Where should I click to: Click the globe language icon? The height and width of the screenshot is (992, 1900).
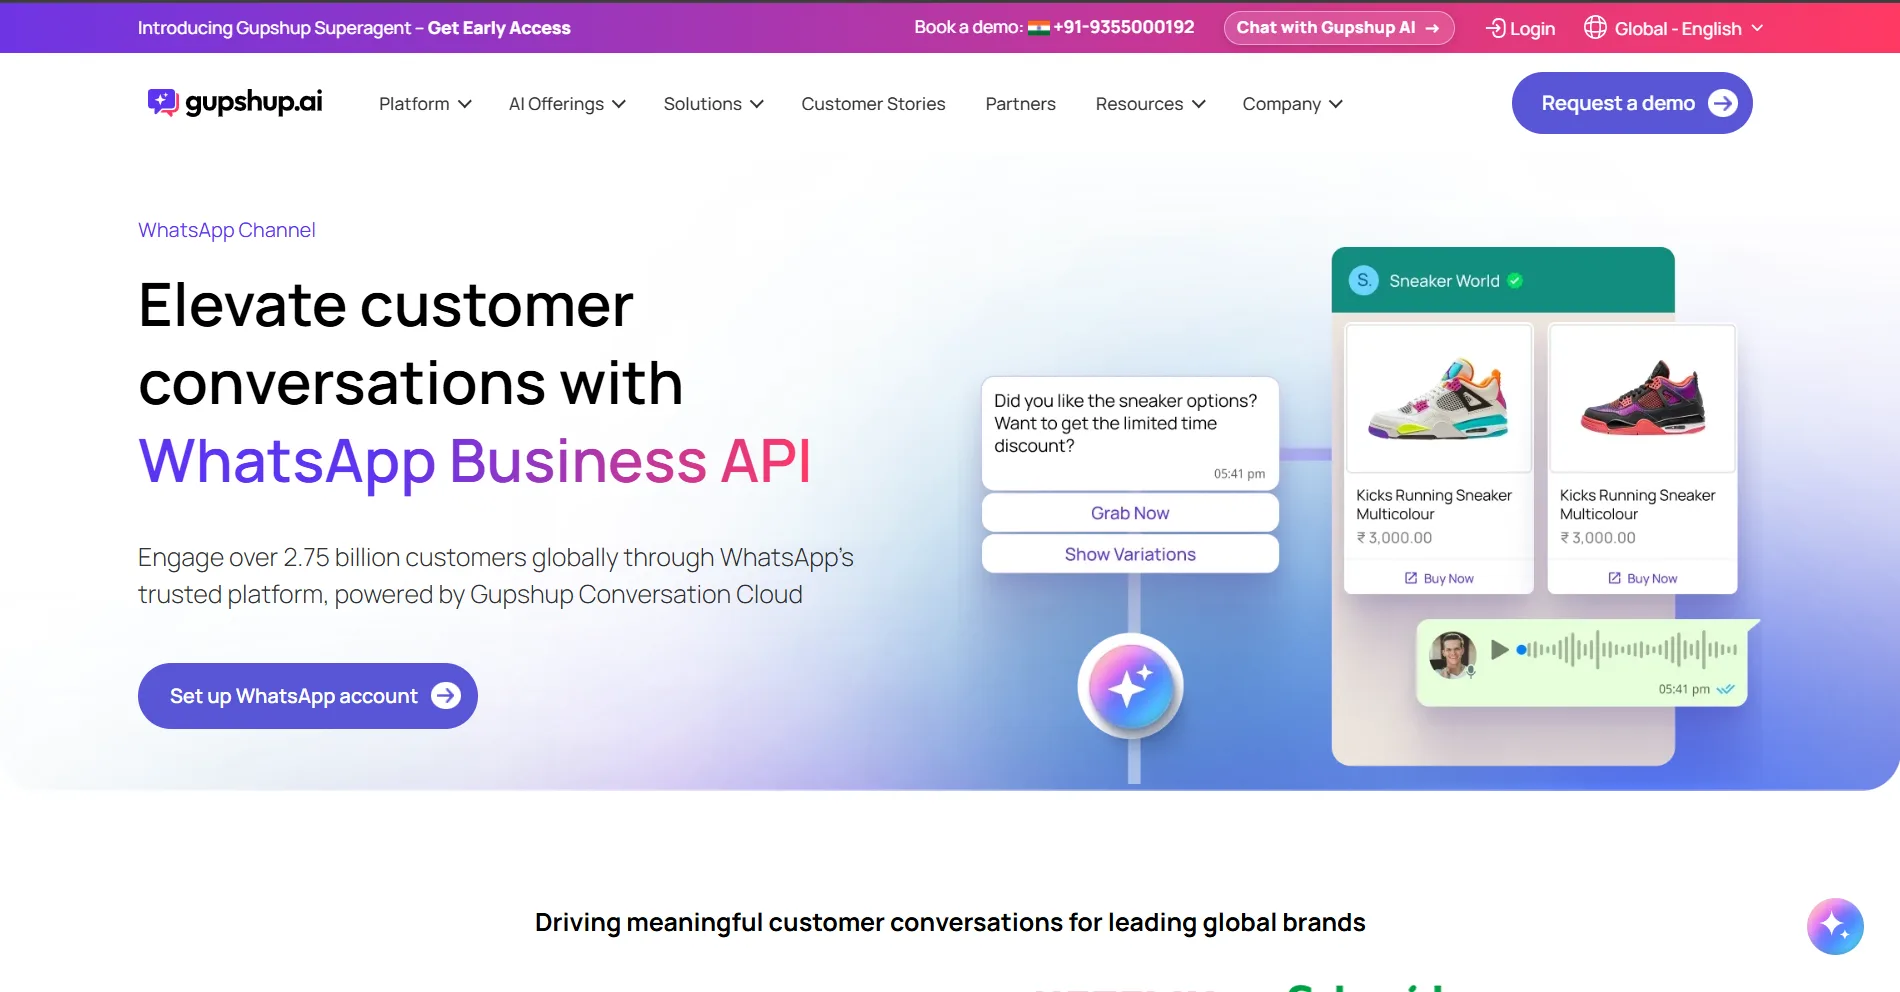coord(1595,27)
